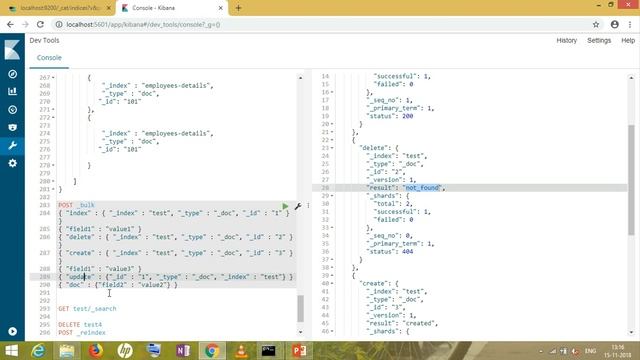
Task: Open Dashboard from the circular sidebar icon
Action: coord(13,109)
